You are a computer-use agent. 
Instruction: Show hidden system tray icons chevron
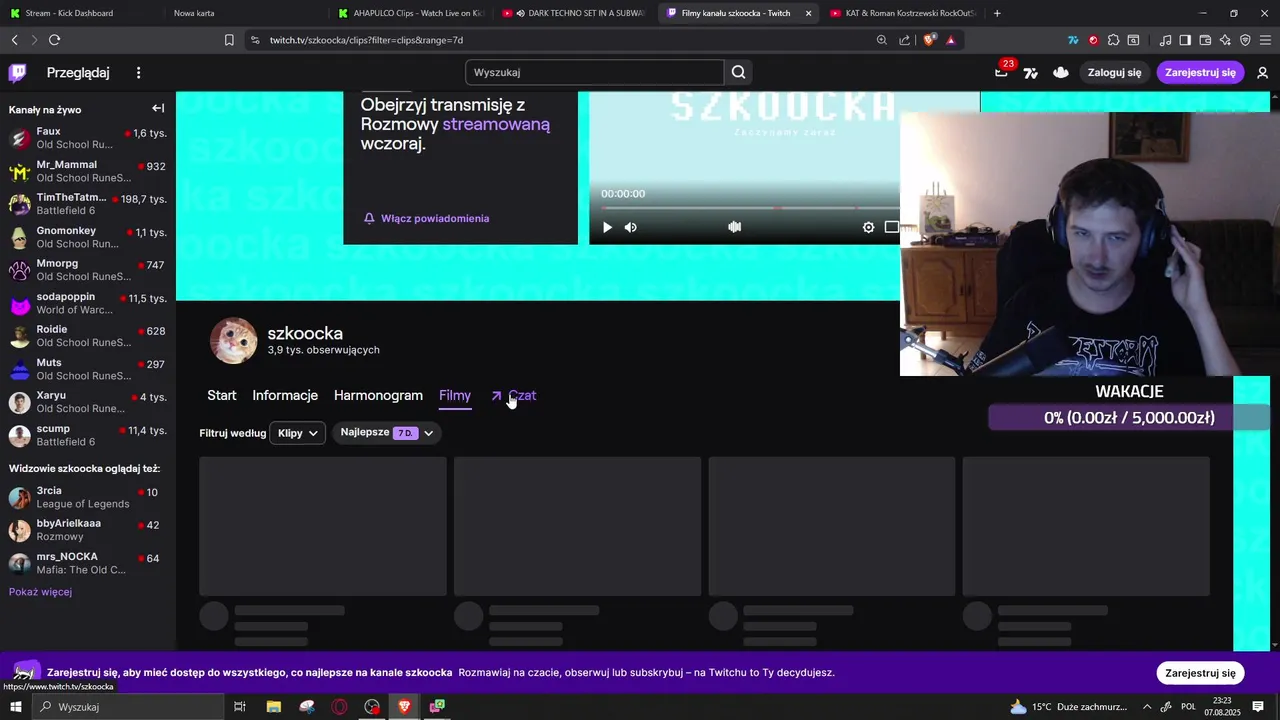(1147, 707)
